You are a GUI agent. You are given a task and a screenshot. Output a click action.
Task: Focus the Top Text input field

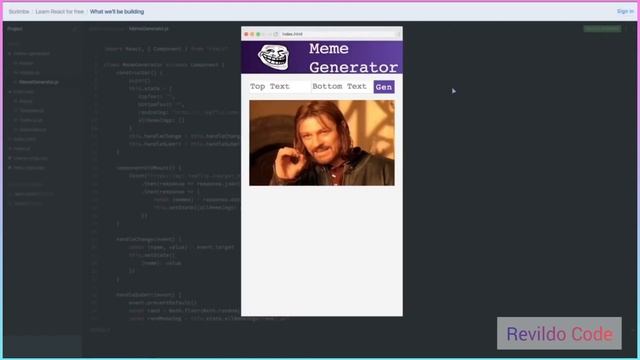(280, 87)
